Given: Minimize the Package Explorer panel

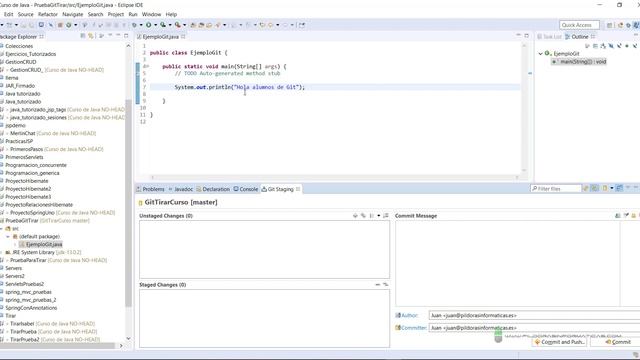Looking at the screenshot, I should pos(118,36).
